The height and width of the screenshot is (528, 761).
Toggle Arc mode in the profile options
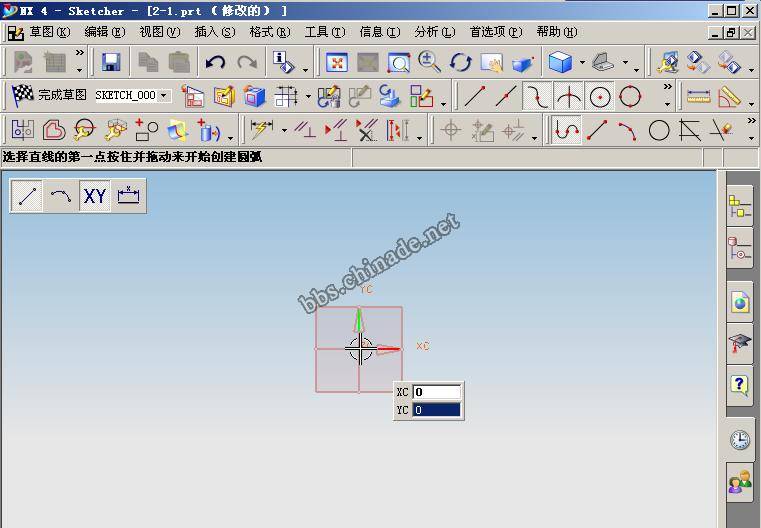click(61, 196)
